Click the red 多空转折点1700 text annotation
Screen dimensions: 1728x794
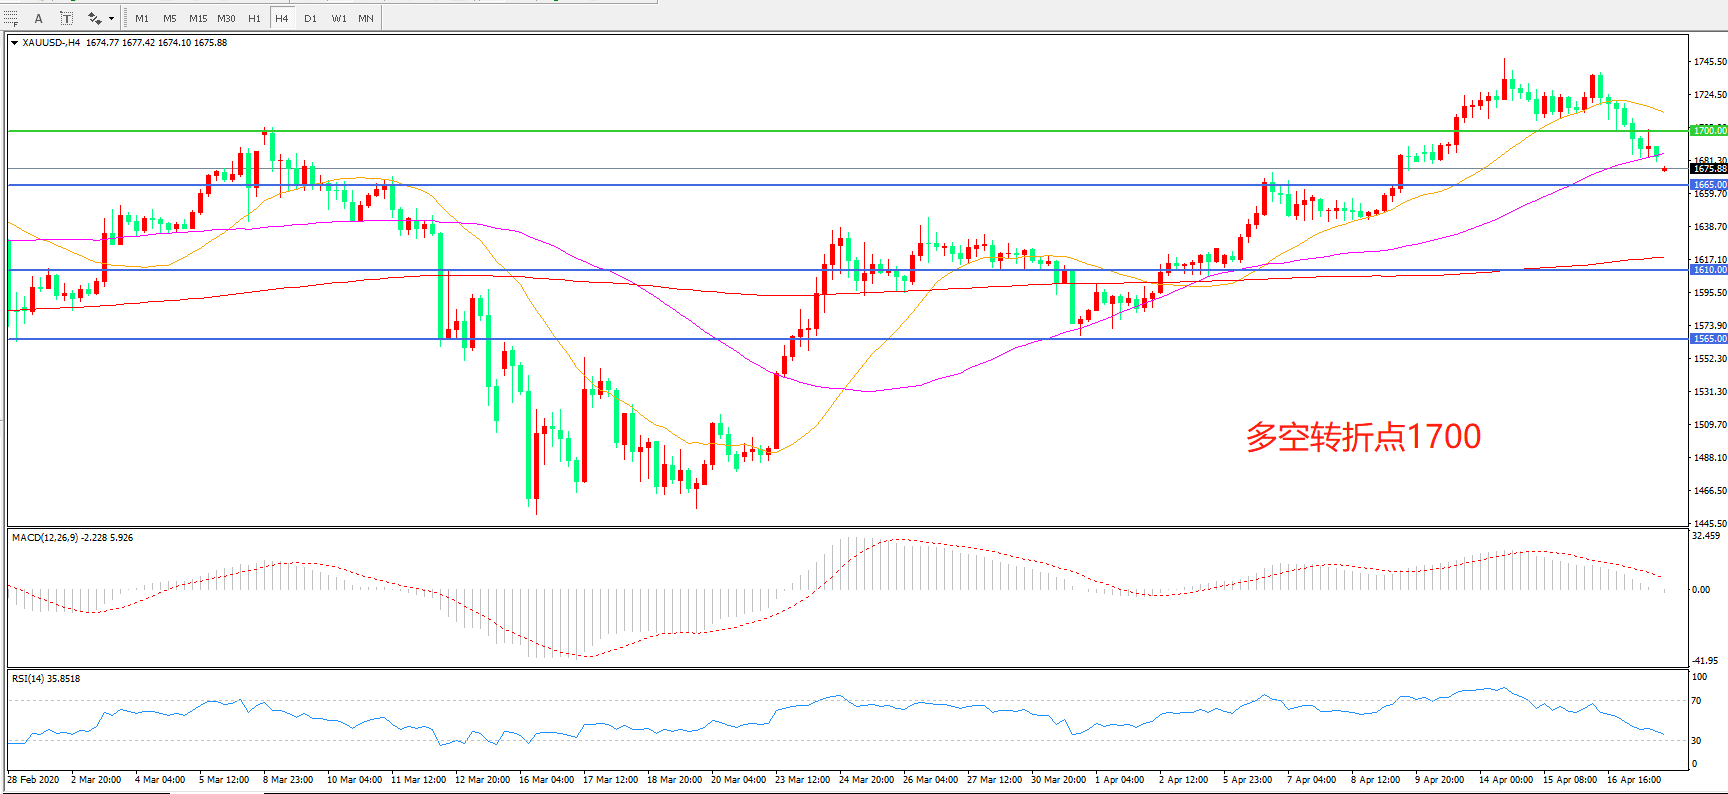coord(1363,437)
